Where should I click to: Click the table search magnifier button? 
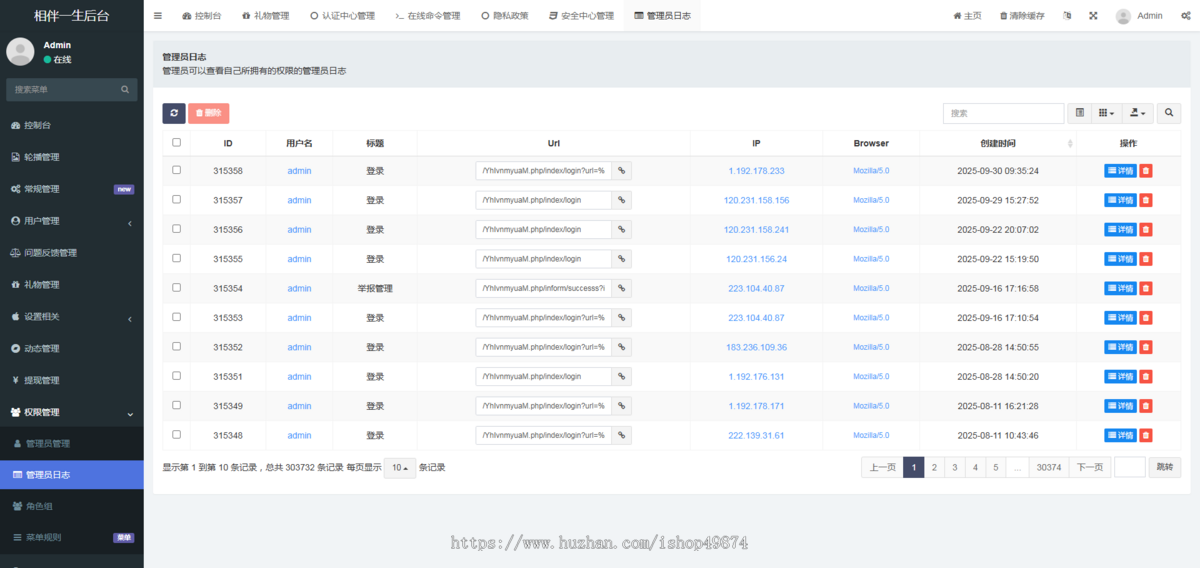1169,113
